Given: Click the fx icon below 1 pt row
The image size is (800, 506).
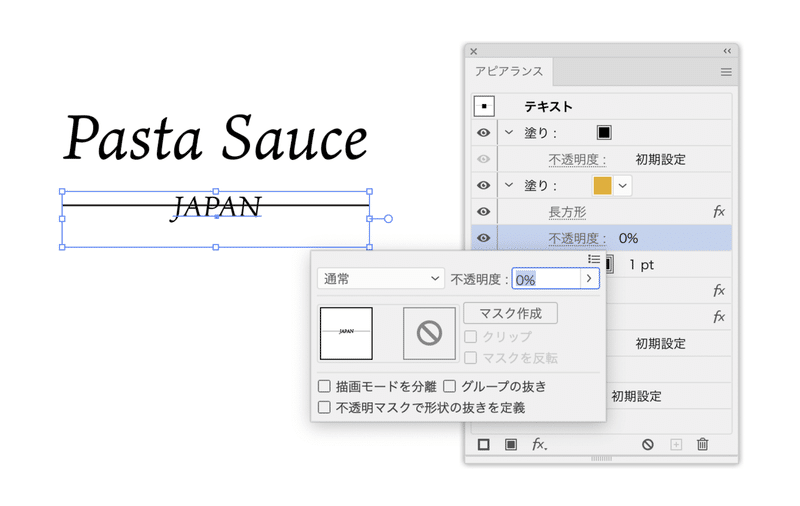Looking at the screenshot, I should (718, 290).
